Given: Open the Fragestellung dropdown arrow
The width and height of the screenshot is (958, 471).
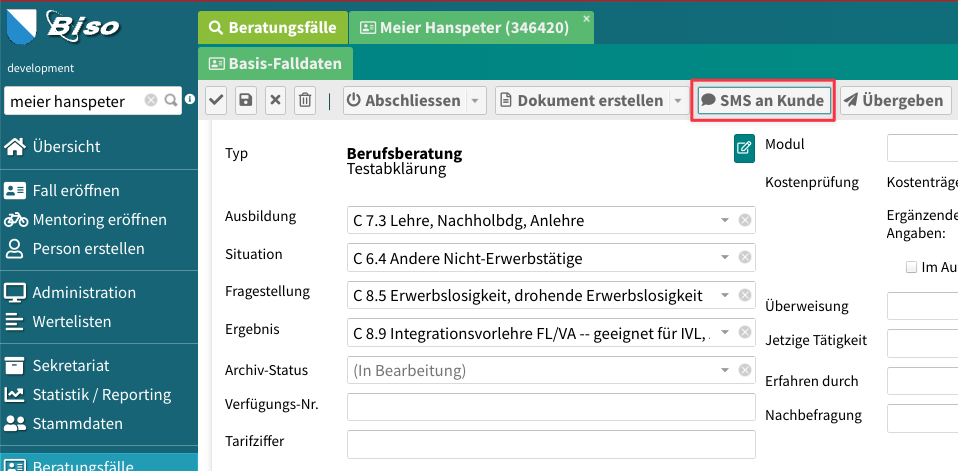Looking at the screenshot, I should pos(725,296).
